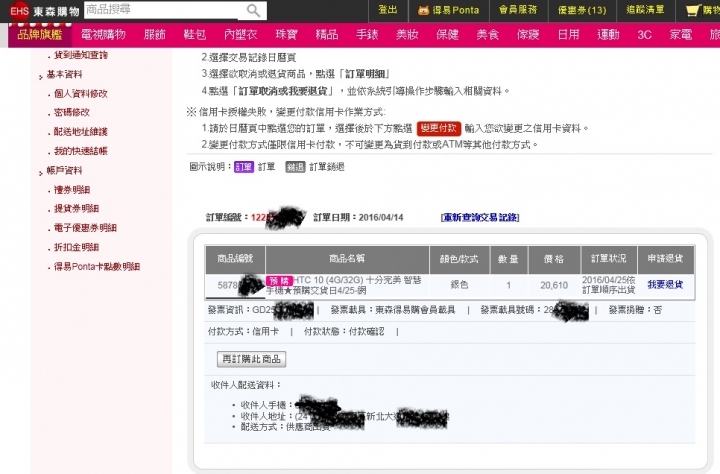Expand the 帳戶資料 sidebar section

[64, 170]
